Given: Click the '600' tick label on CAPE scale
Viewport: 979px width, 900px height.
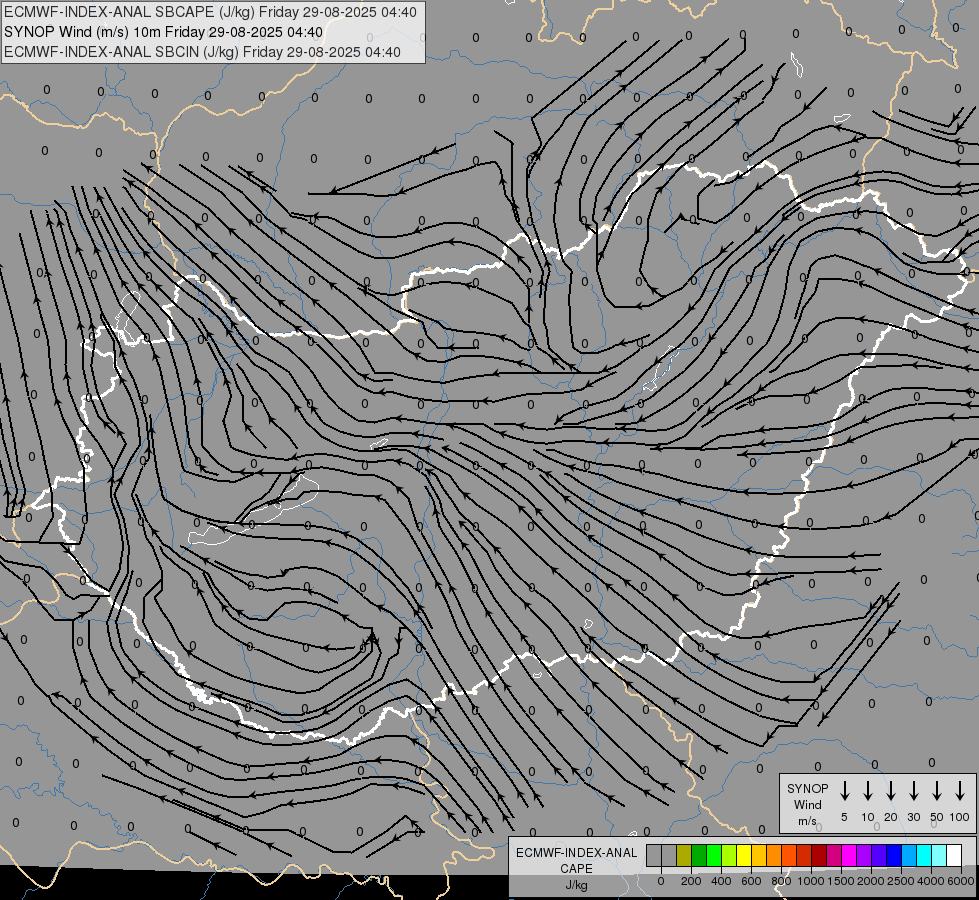Looking at the screenshot, I should pyautogui.click(x=751, y=881).
